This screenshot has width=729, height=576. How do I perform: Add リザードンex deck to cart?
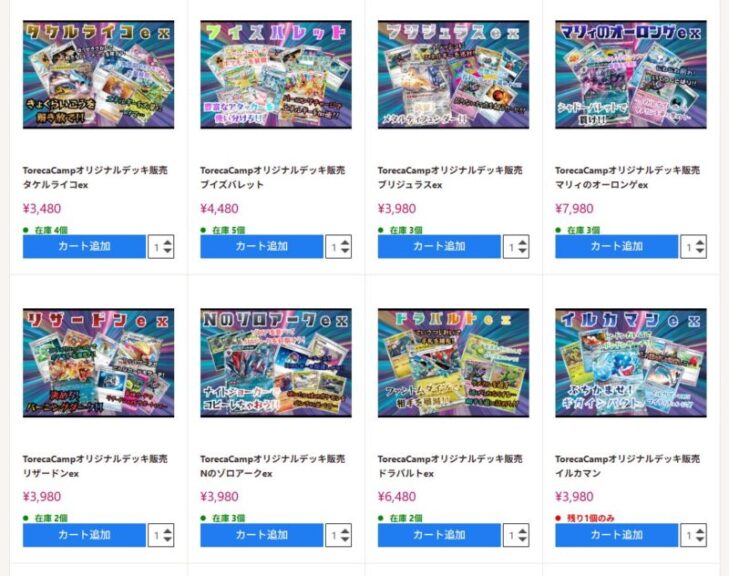(84, 535)
